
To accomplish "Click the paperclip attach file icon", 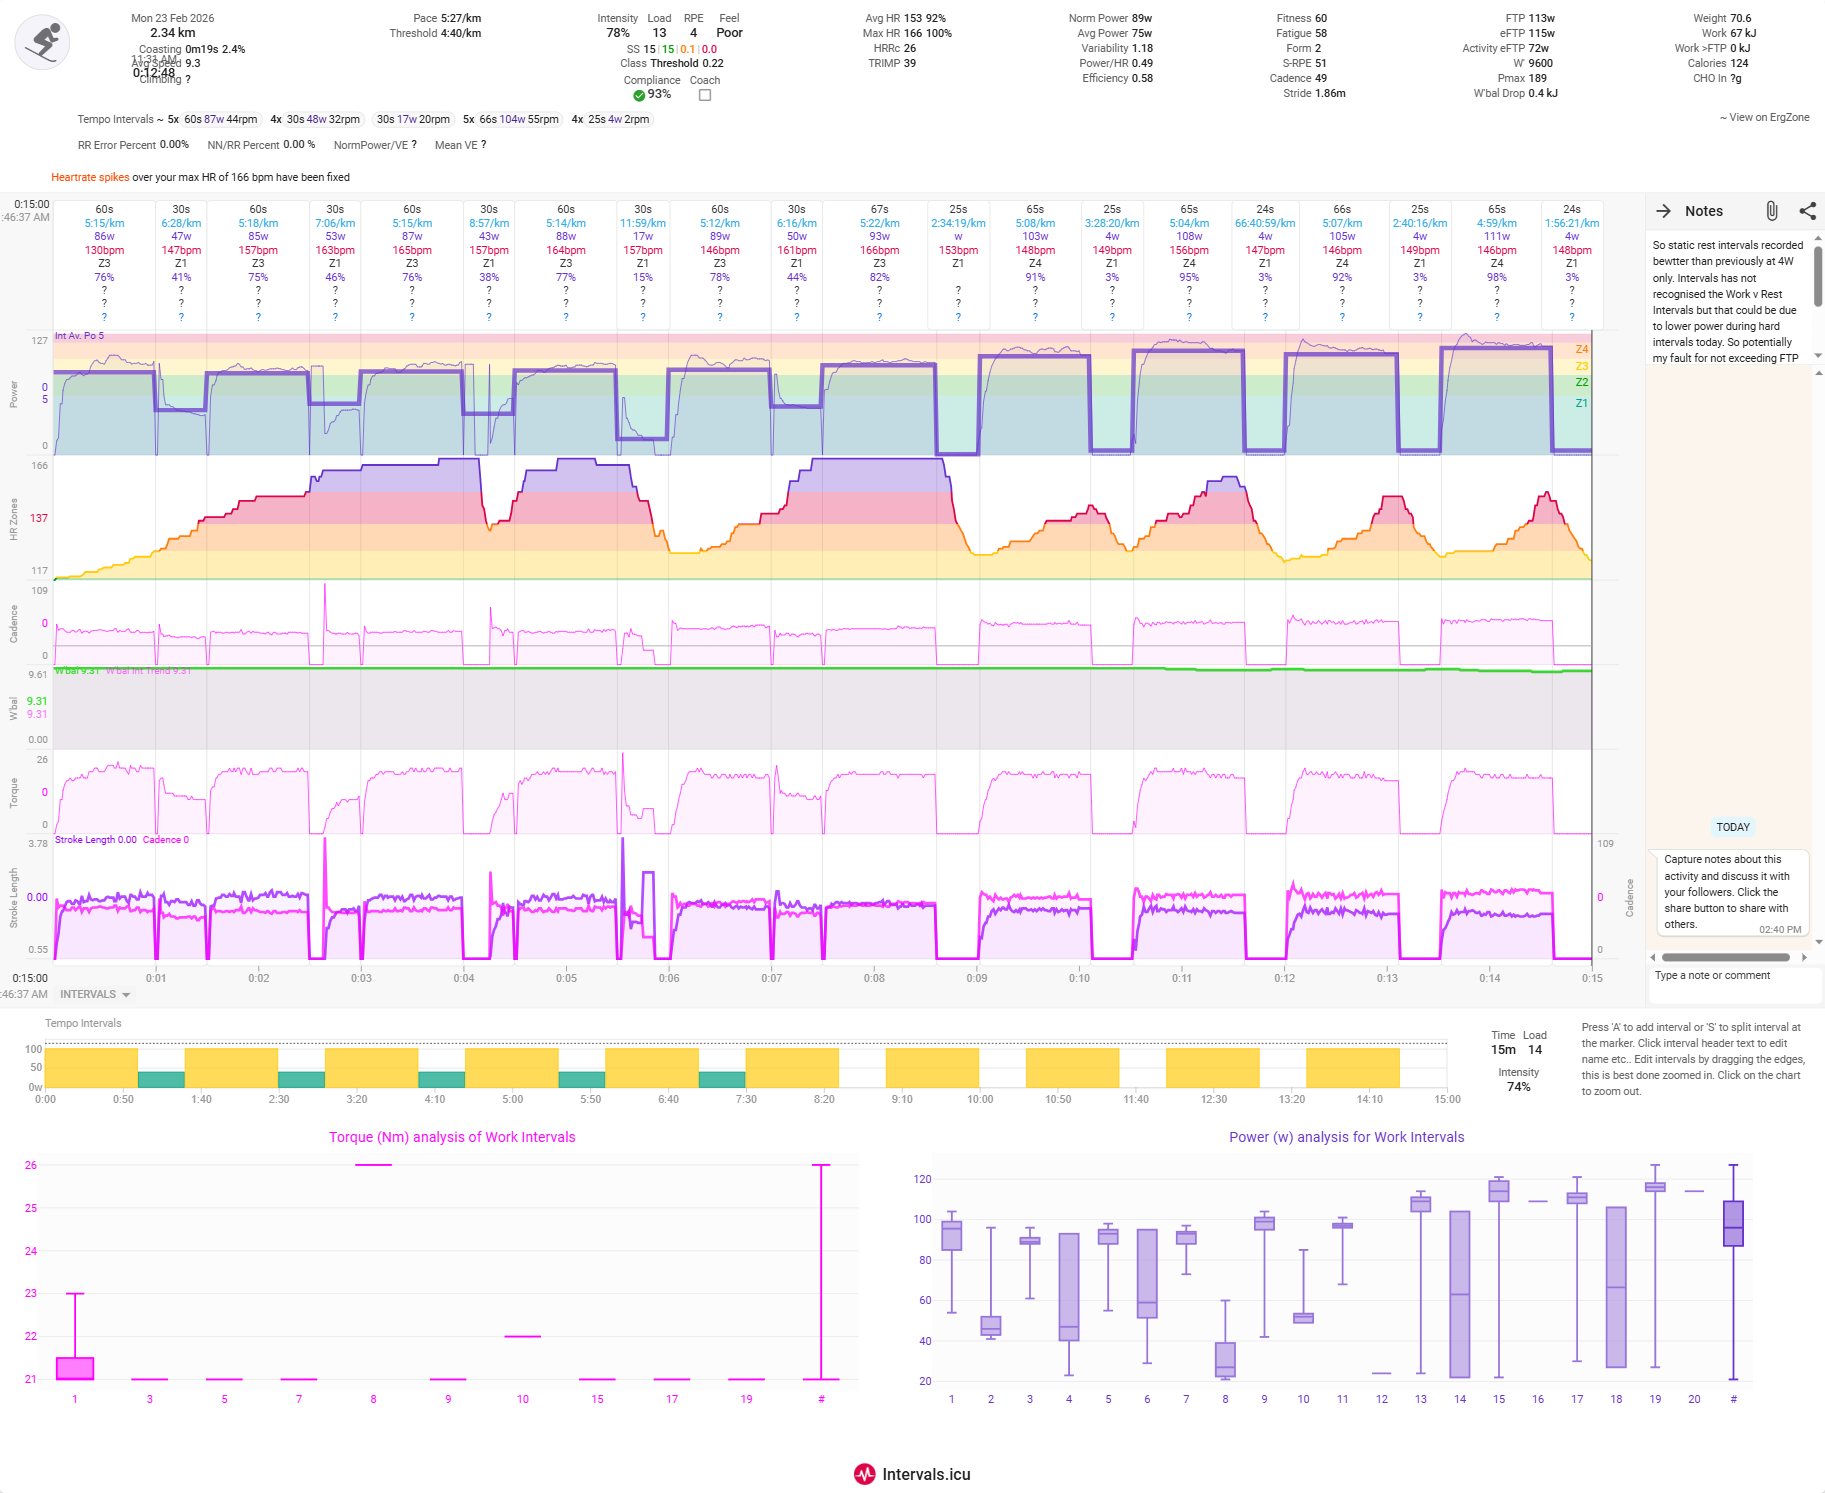I will pyautogui.click(x=1771, y=211).
